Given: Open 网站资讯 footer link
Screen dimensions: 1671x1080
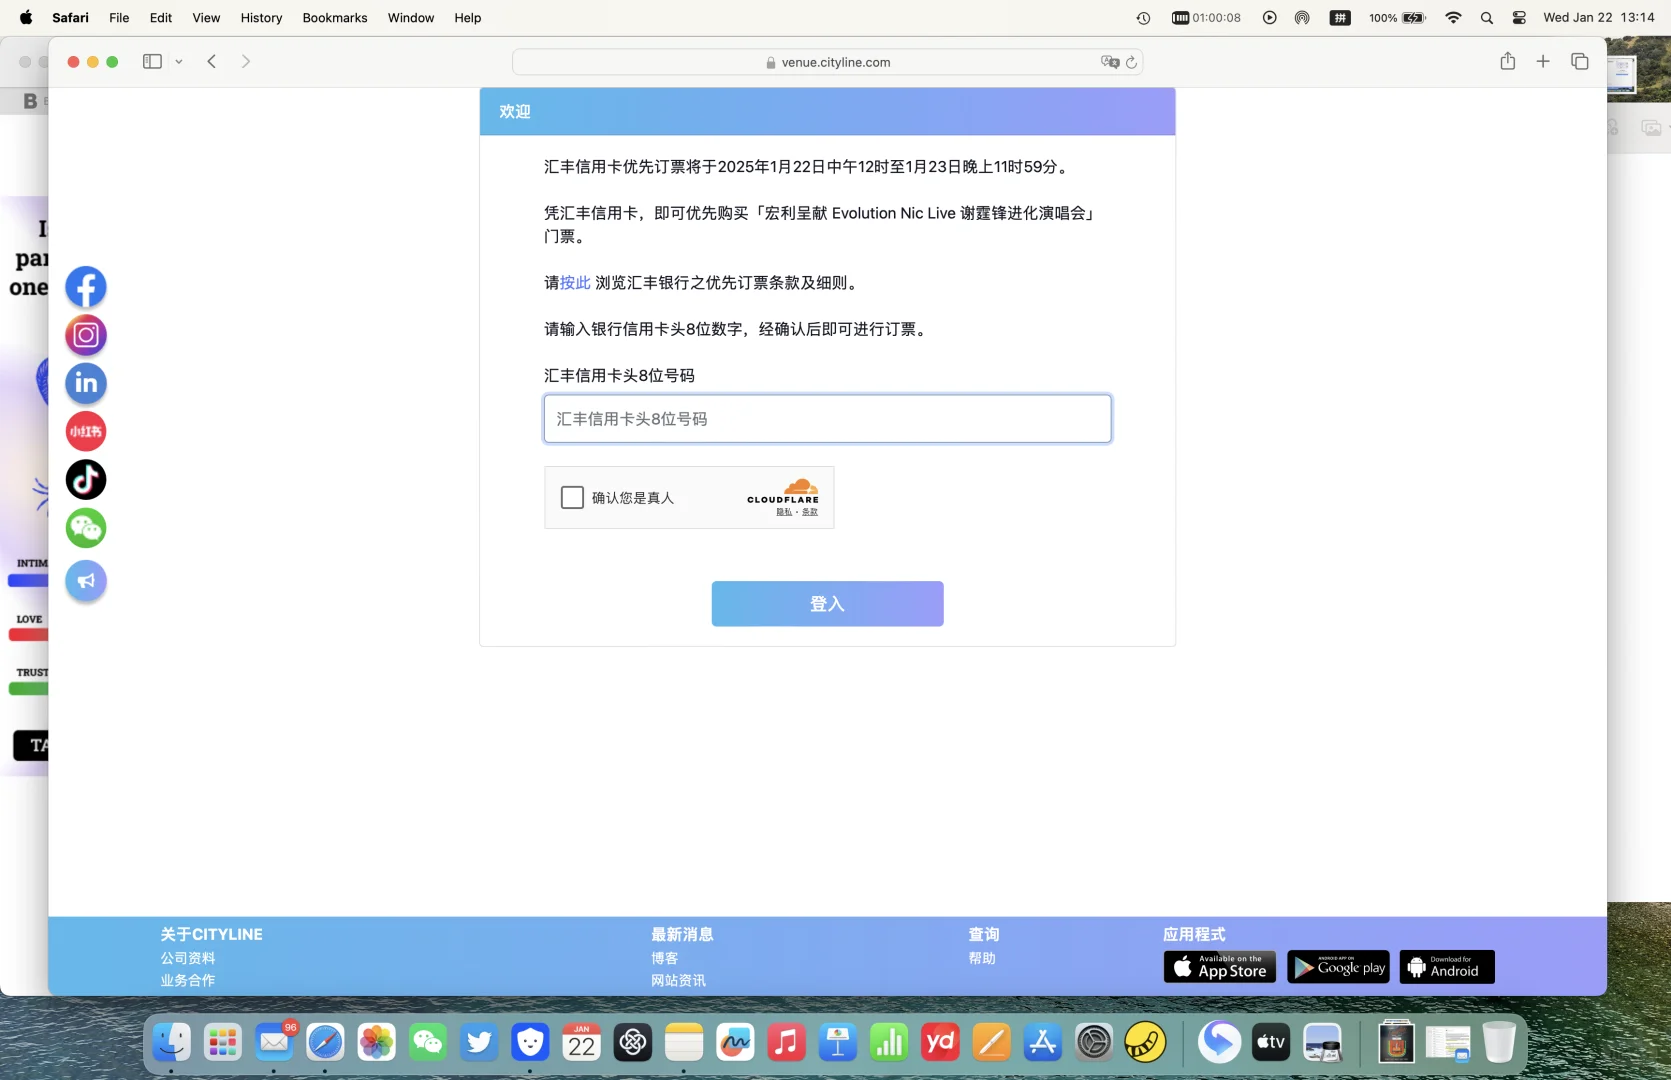Looking at the screenshot, I should coord(679,981).
